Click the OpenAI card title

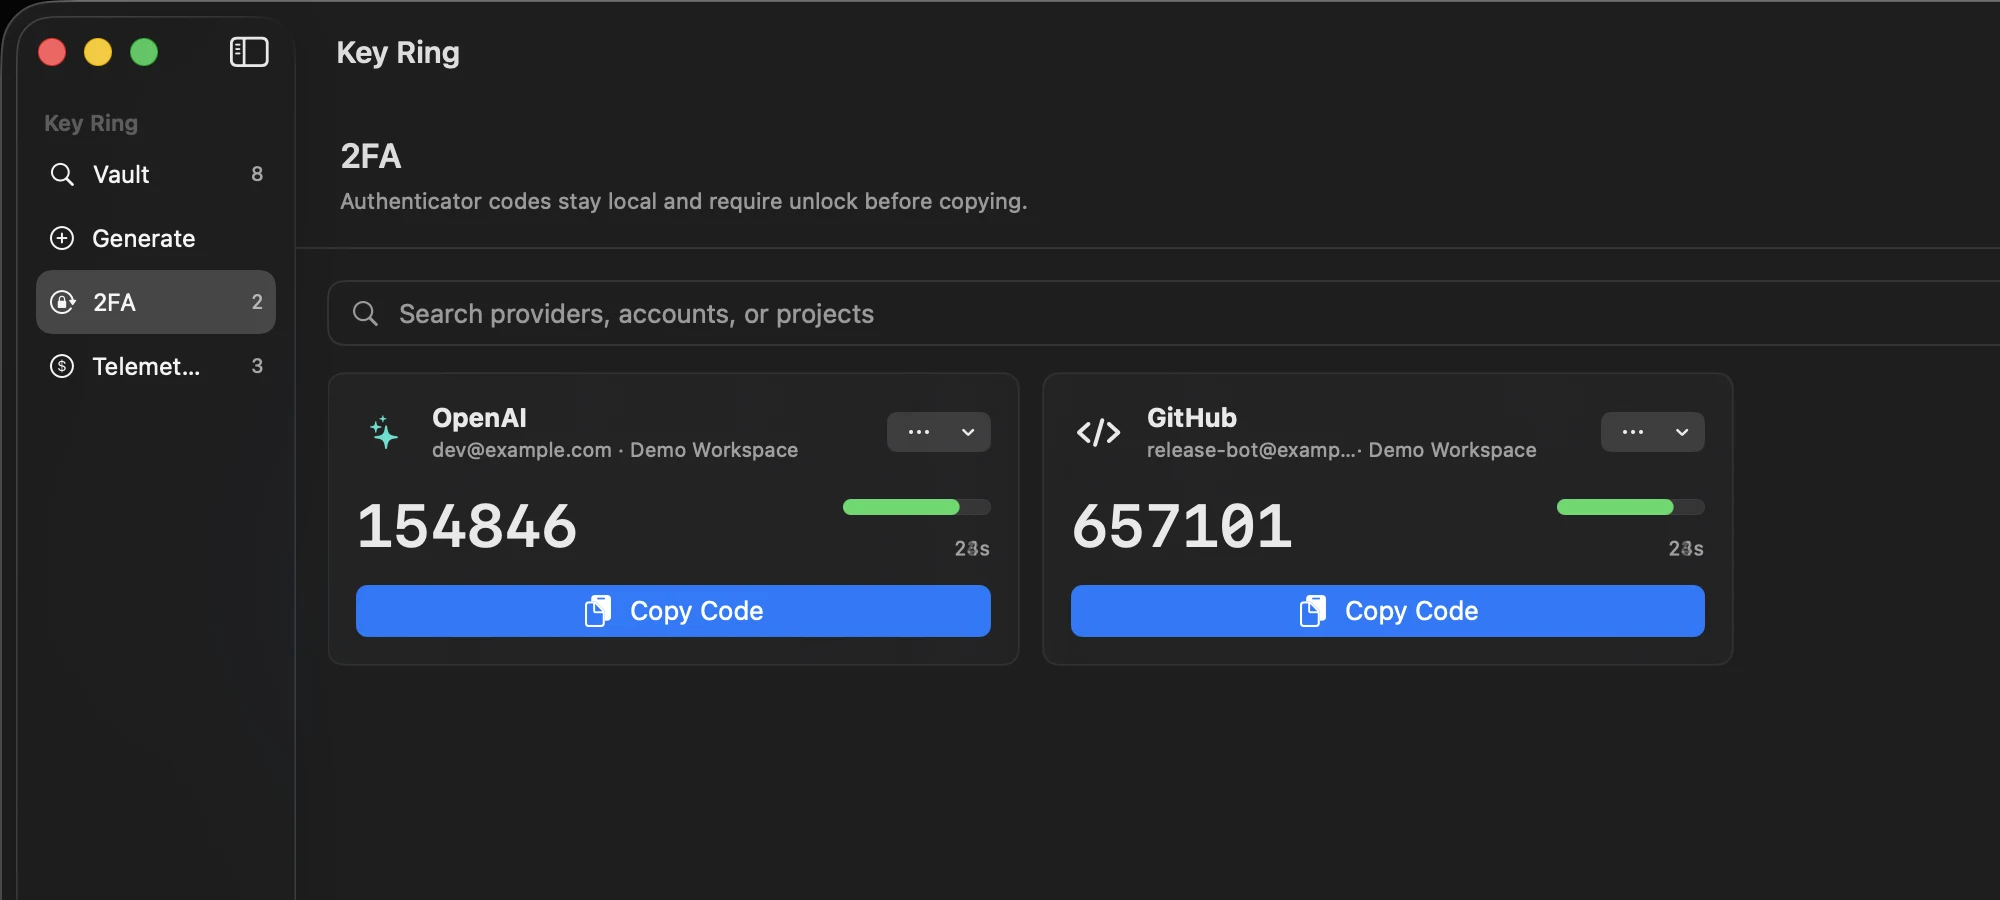(479, 418)
